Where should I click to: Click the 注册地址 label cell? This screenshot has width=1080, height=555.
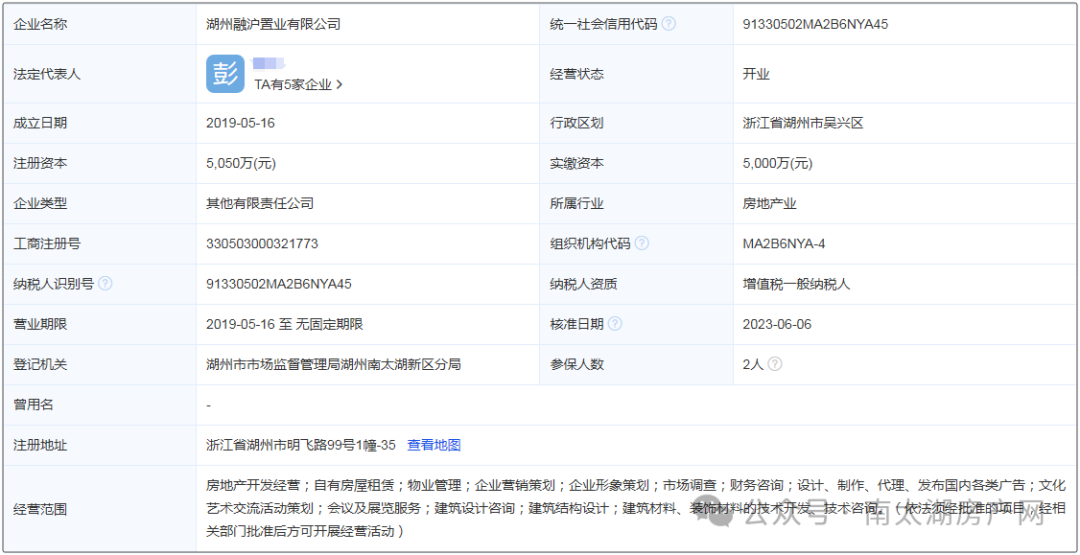pyautogui.click(x=100, y=445)
